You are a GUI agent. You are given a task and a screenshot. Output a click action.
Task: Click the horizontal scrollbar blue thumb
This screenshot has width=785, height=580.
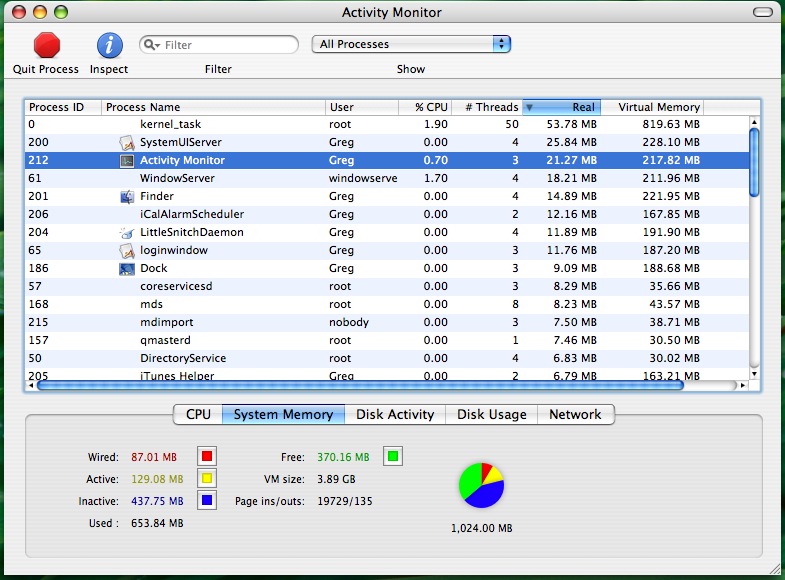coord(360,385)
